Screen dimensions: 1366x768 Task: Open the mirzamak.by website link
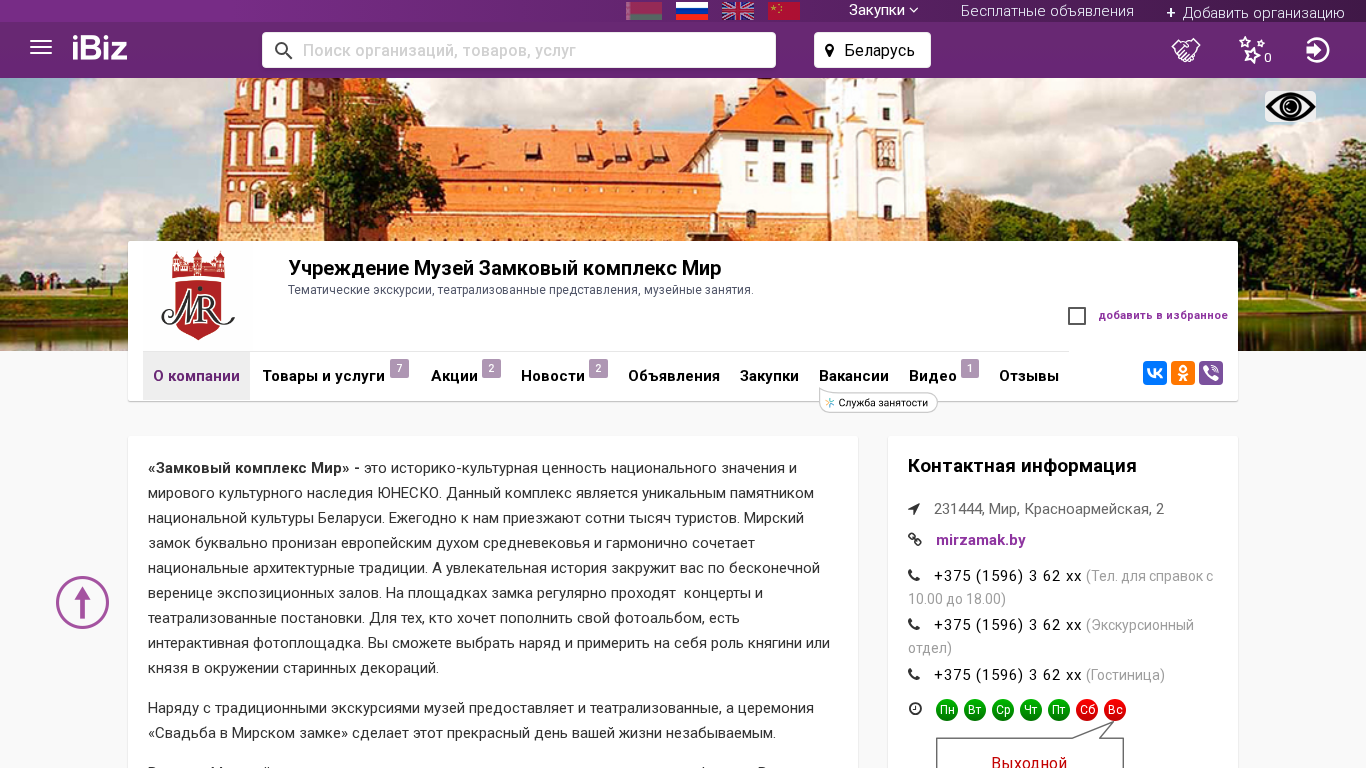(980, 540)
